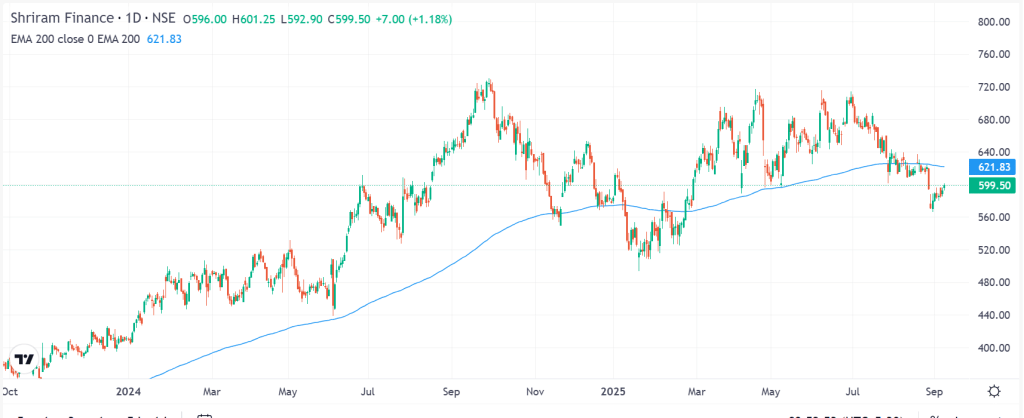Click the 440.00 price scale label
The height and width of the screenshot is (418, 1024).
pos(995,315)
